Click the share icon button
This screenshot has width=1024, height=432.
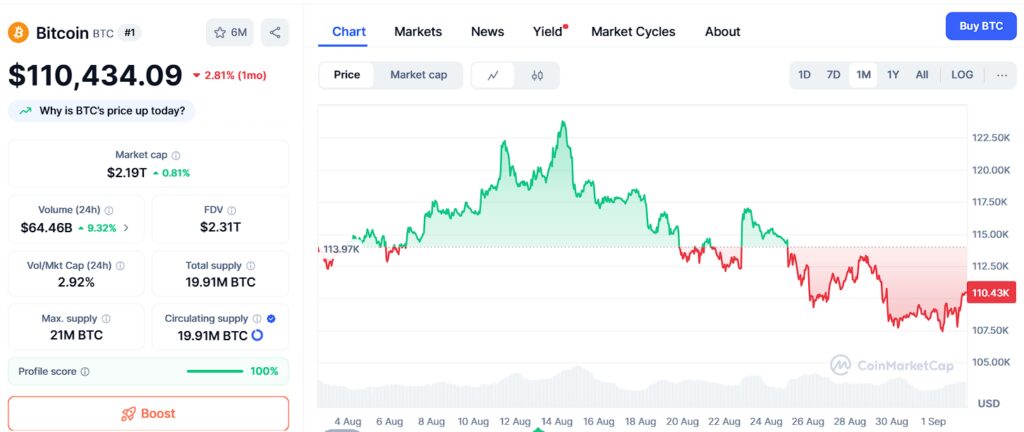coord(275,33)
